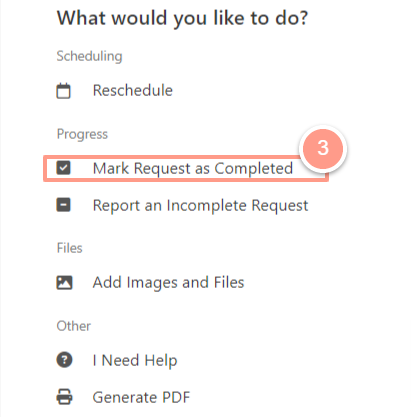Open Add Images and Files
The image size is (411, 417).
pyautogui.click(x=168, y=283)
